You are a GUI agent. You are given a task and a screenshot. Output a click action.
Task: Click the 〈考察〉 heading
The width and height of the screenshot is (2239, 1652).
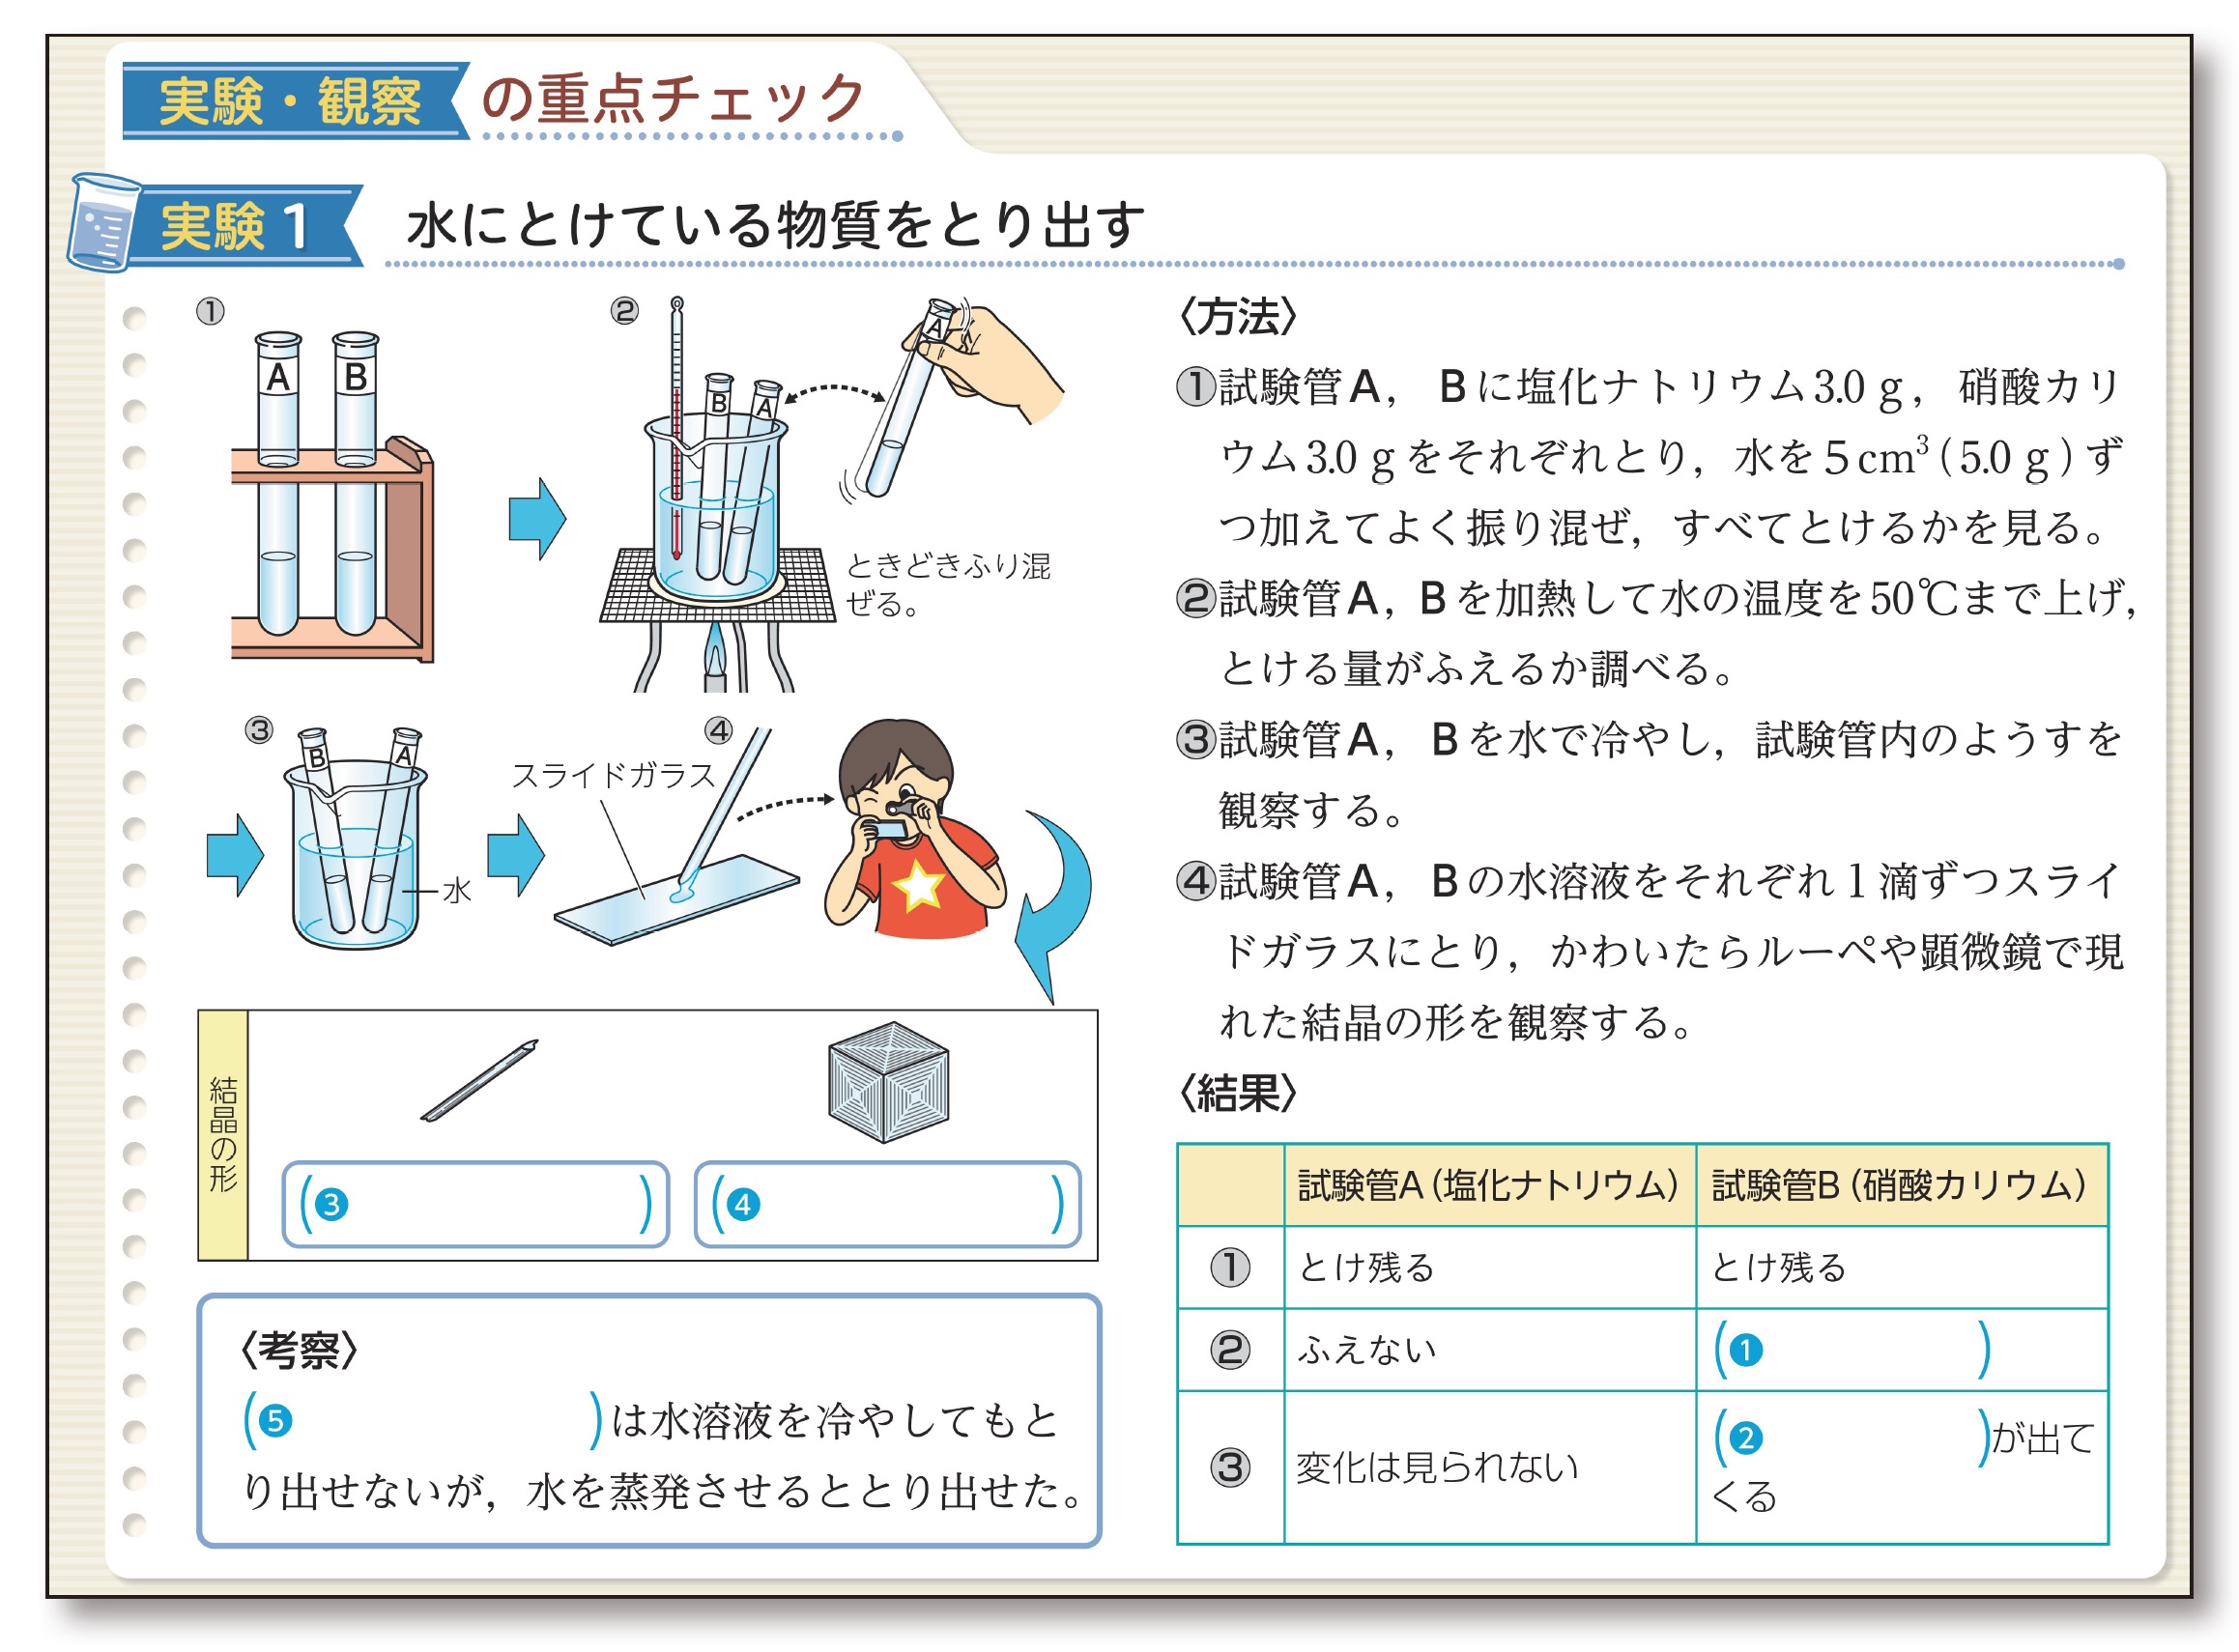click(299, 1350)
